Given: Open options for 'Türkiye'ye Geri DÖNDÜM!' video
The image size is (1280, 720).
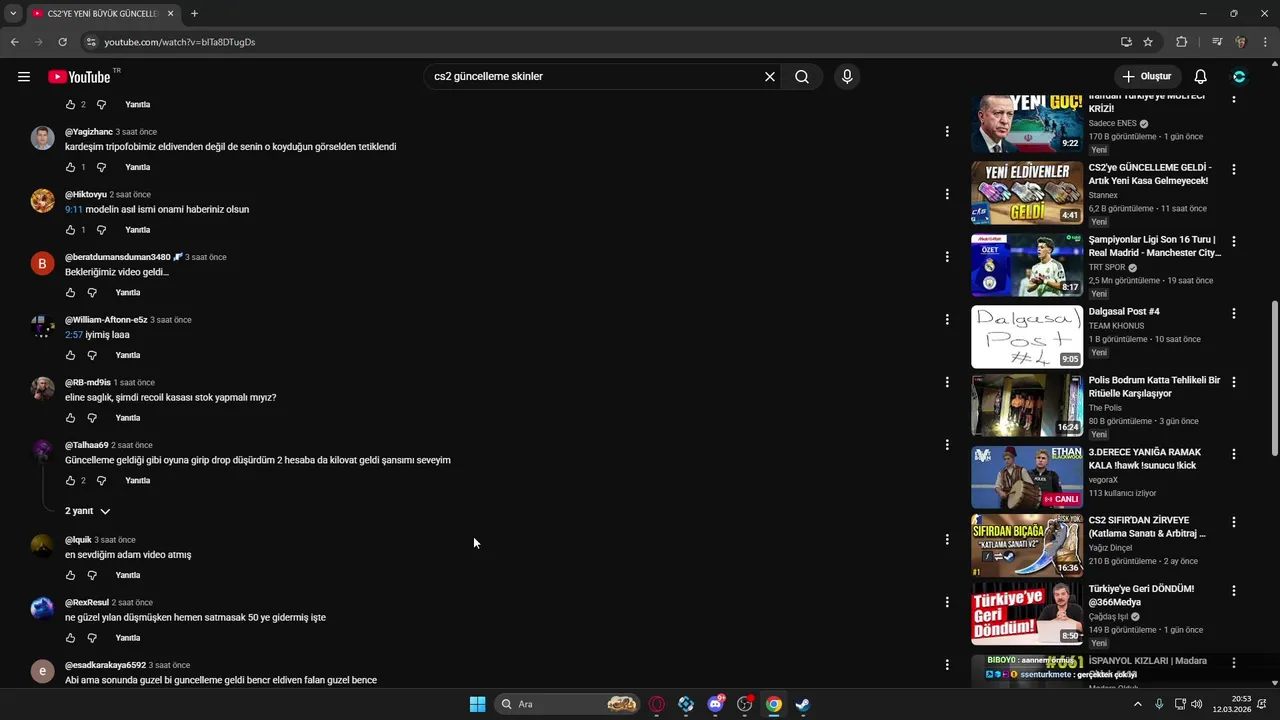Looking at the screenshot, I should tap(1233, 590).
